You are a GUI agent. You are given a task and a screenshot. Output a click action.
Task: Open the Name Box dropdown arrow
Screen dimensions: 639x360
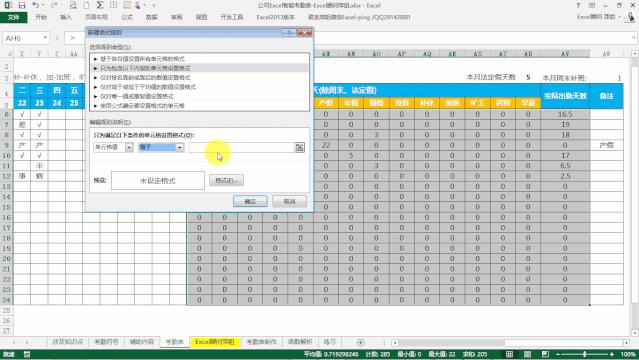tap(45, 38)
